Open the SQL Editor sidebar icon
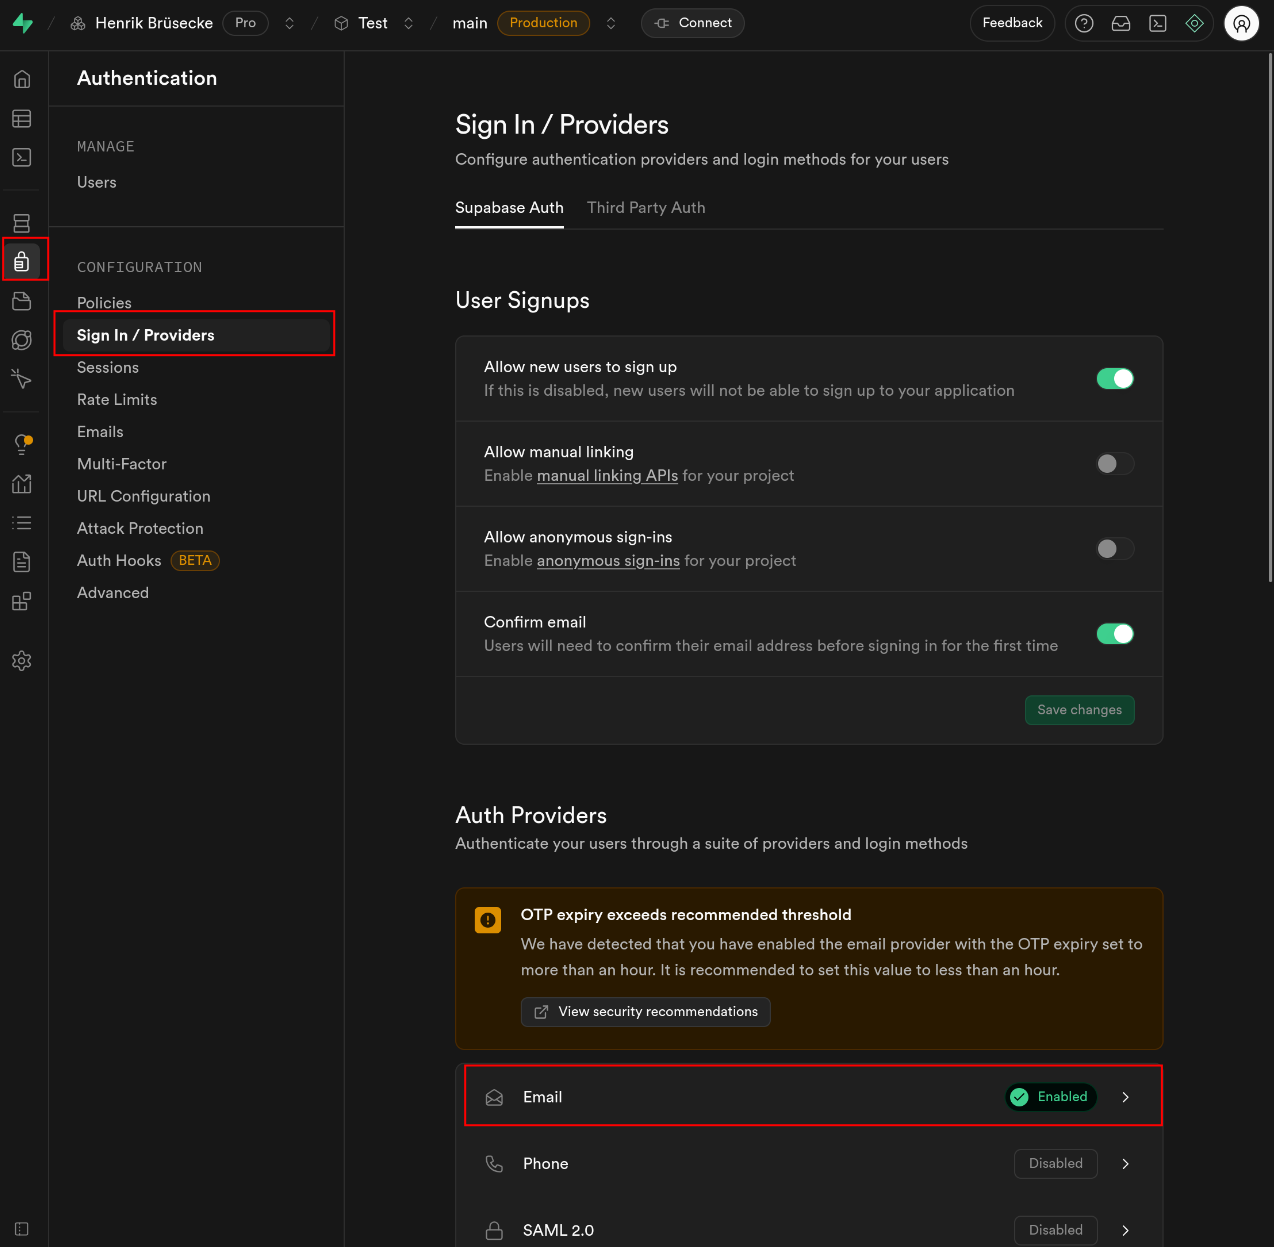The height and width of the screenshot is (1247, 1274). click(x=22, y=158)
